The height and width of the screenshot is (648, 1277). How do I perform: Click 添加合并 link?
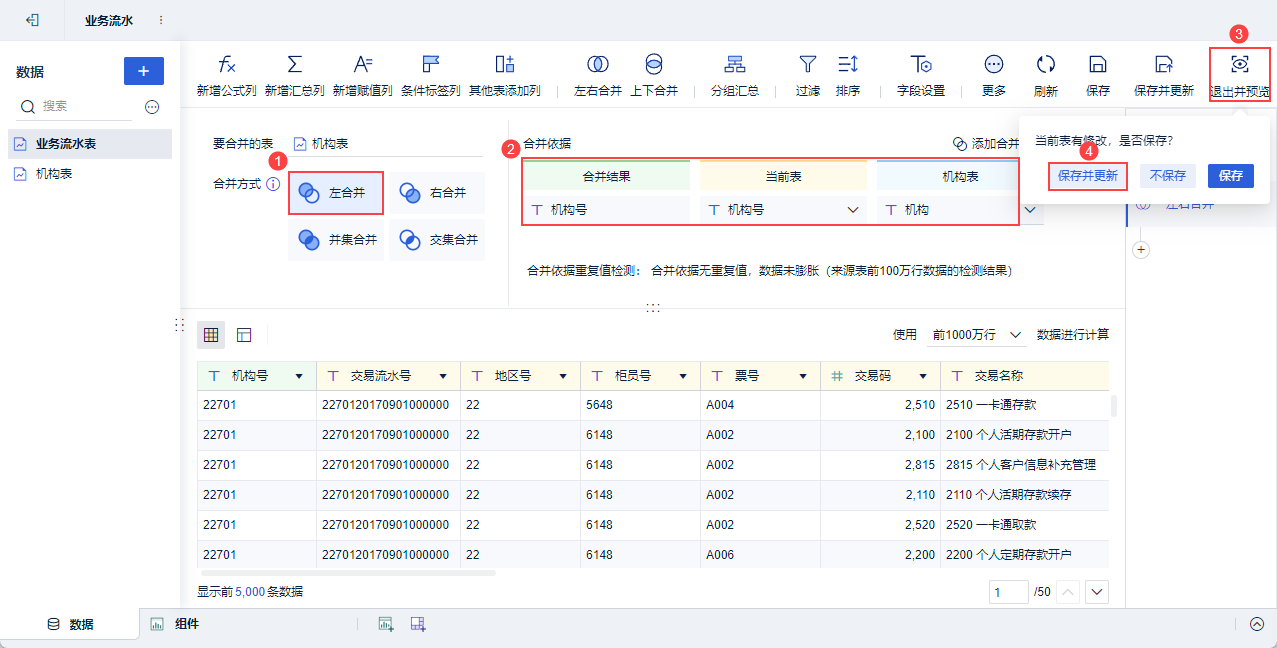pyautogui.click(x=985, y=144)
